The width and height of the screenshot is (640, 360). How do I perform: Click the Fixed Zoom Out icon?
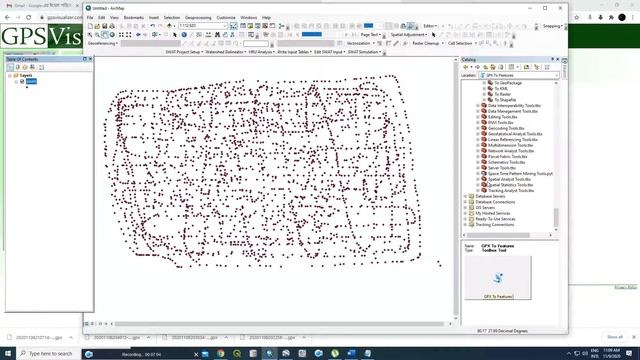click(129, 35)
